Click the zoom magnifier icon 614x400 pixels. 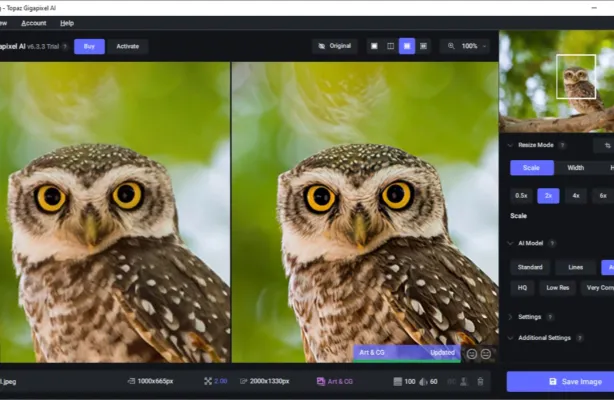[451, 46]
